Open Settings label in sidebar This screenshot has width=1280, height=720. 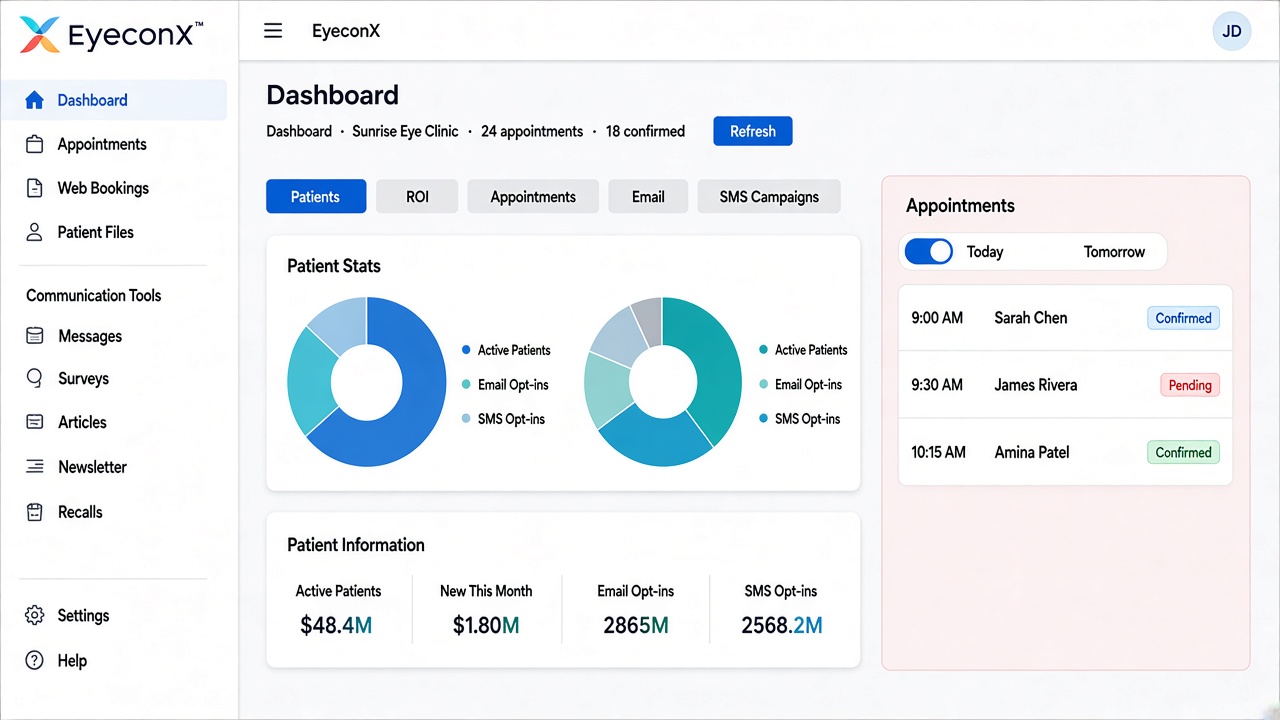pos(83,616)
